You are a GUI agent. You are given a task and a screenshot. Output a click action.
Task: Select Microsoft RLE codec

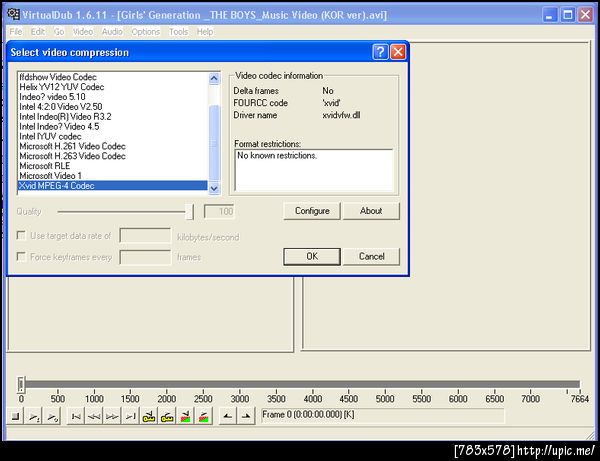tap(113, 166)
